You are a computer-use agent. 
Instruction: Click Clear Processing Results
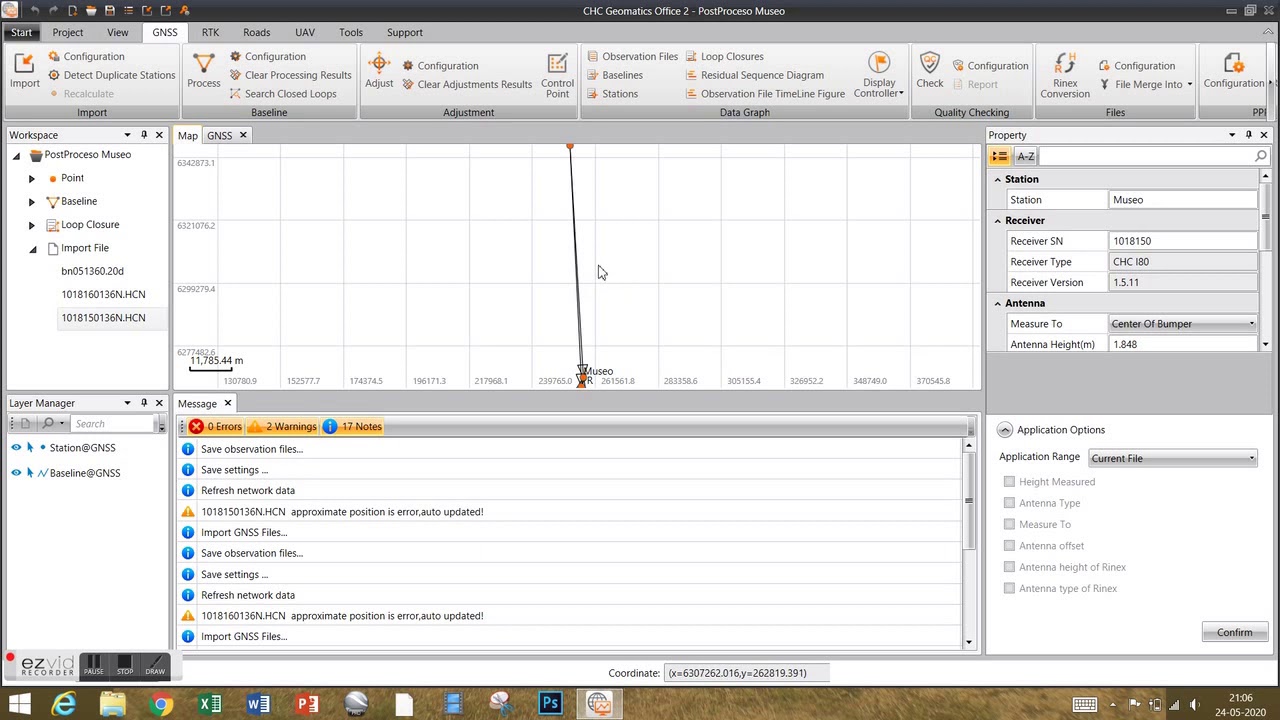(290, 75)
